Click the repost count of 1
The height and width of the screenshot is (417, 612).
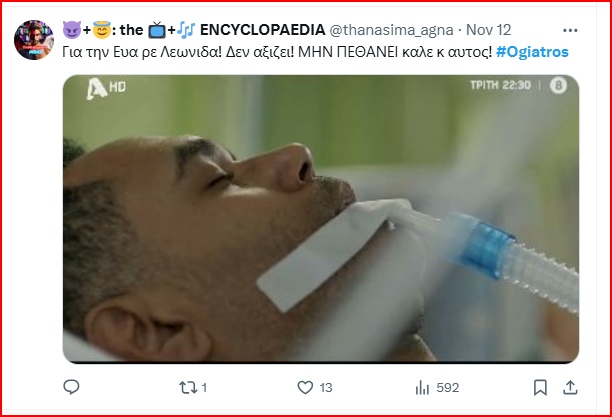(204, 388)
